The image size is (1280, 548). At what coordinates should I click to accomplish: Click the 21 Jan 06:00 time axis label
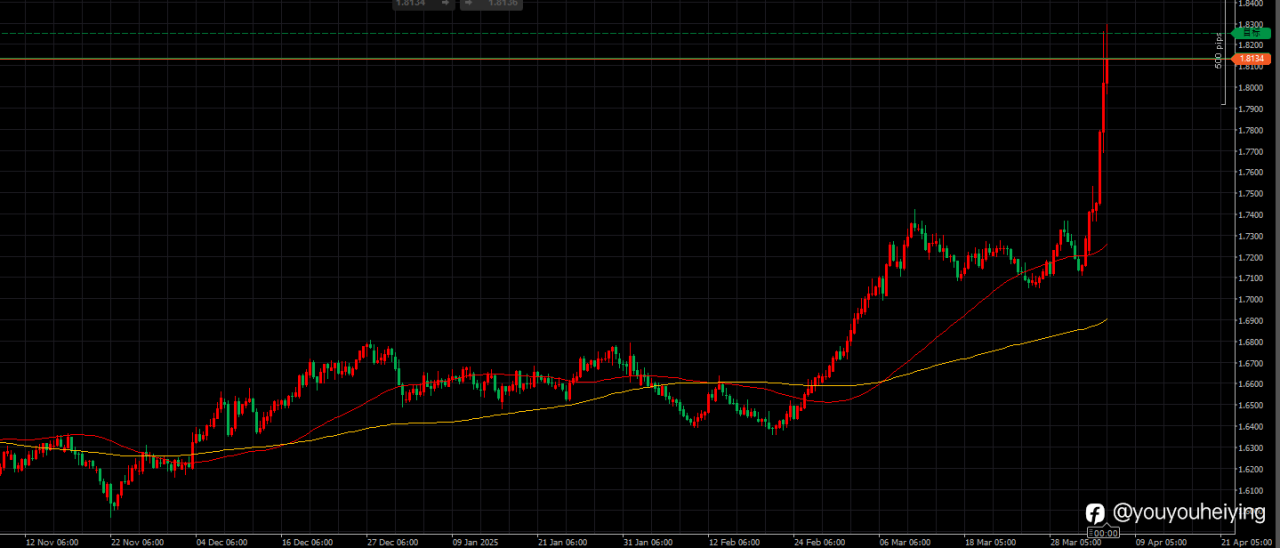pos(563,542)
